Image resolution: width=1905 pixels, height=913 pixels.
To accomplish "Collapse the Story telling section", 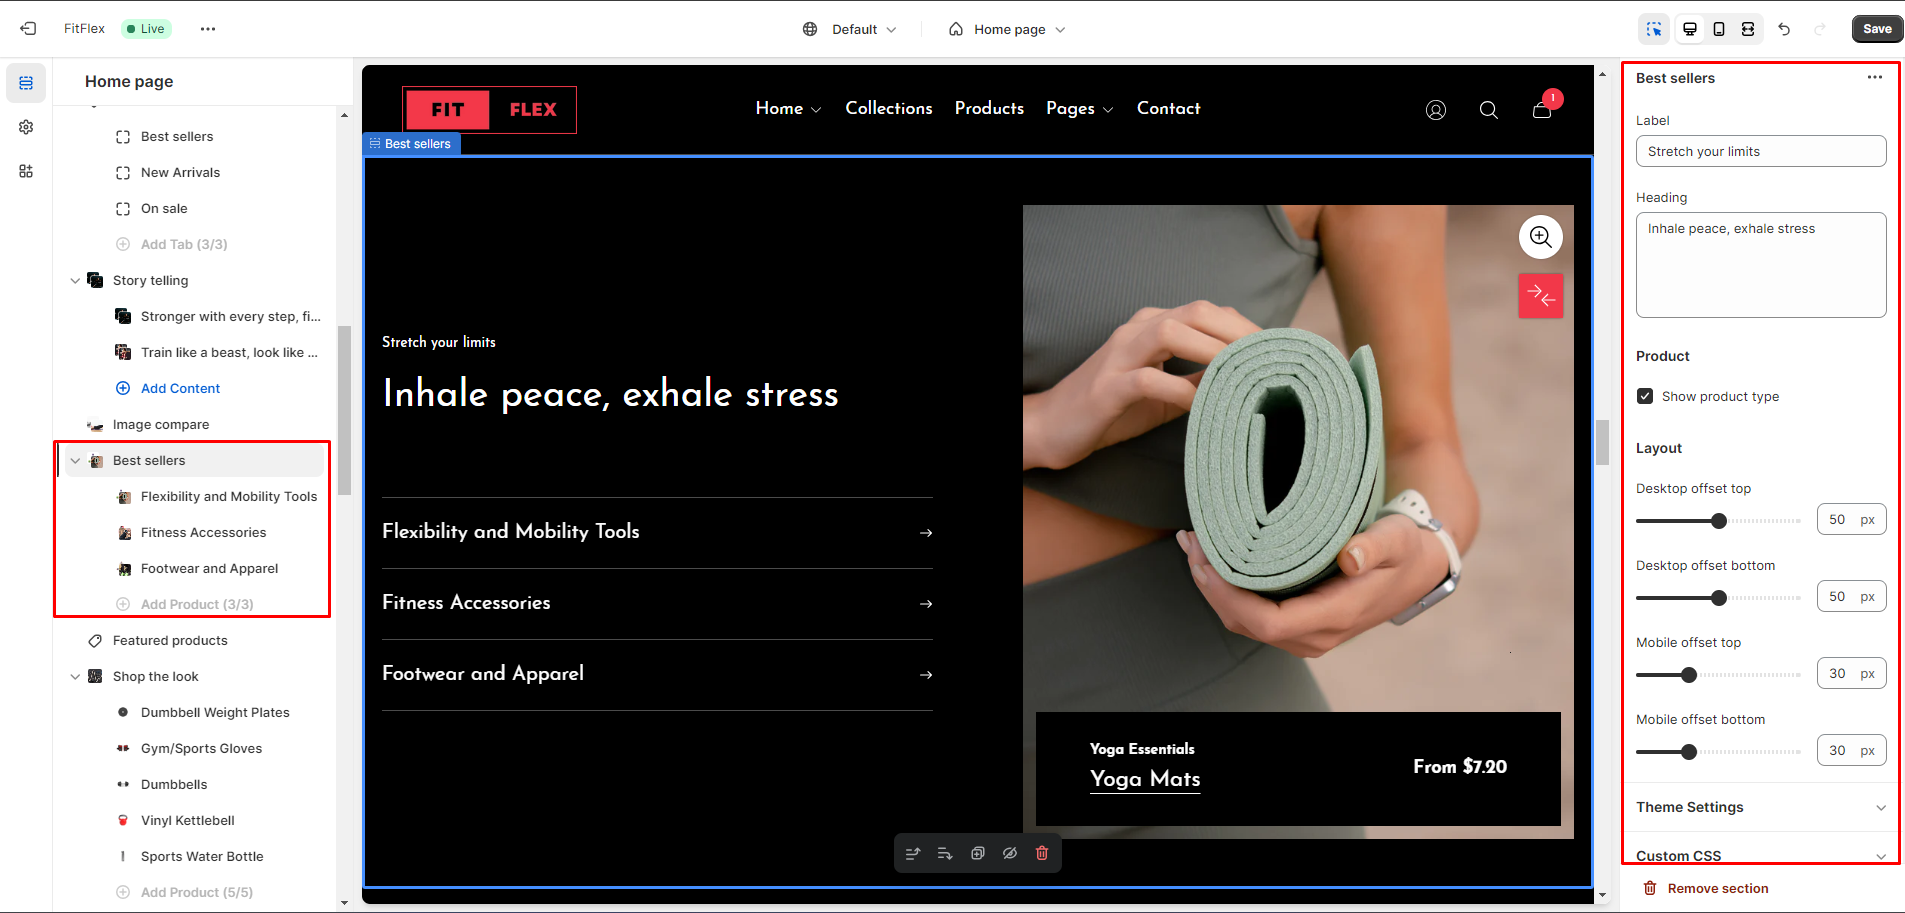I will tap(75, 281).
